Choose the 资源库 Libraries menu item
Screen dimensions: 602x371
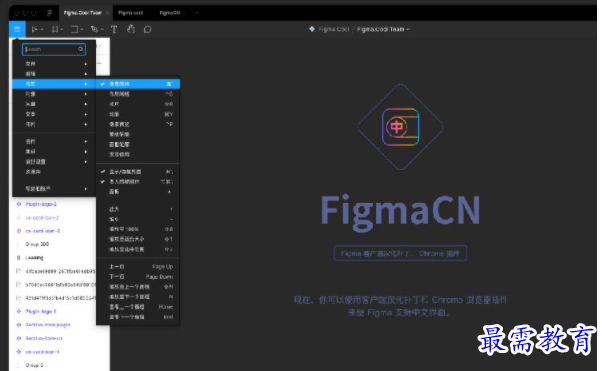coord(54,172)
